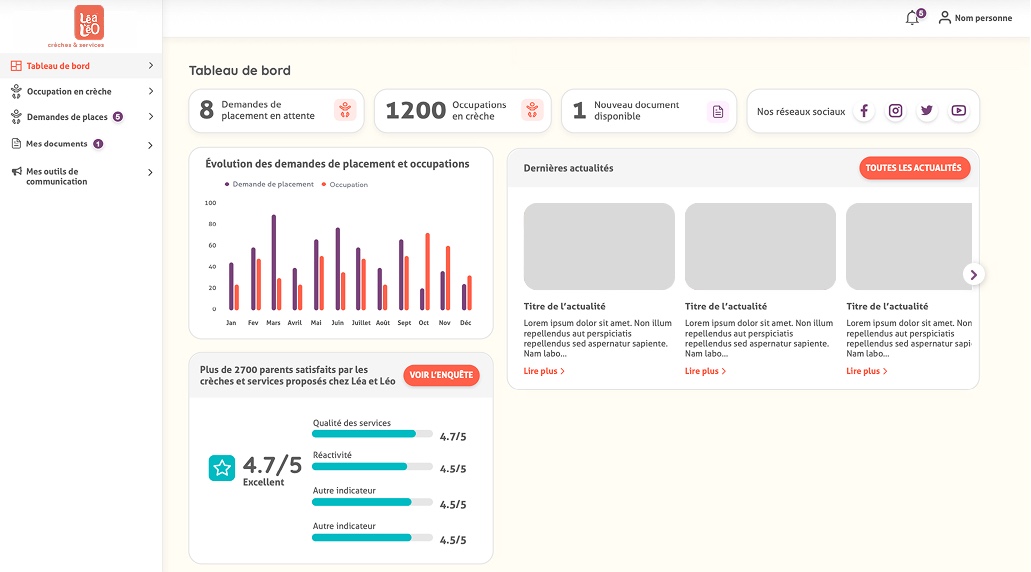The height and width of the screenshot is (572, 1031).
Task: Click badge 5 on Demandes de places
Action: click(x=118, y=117)
